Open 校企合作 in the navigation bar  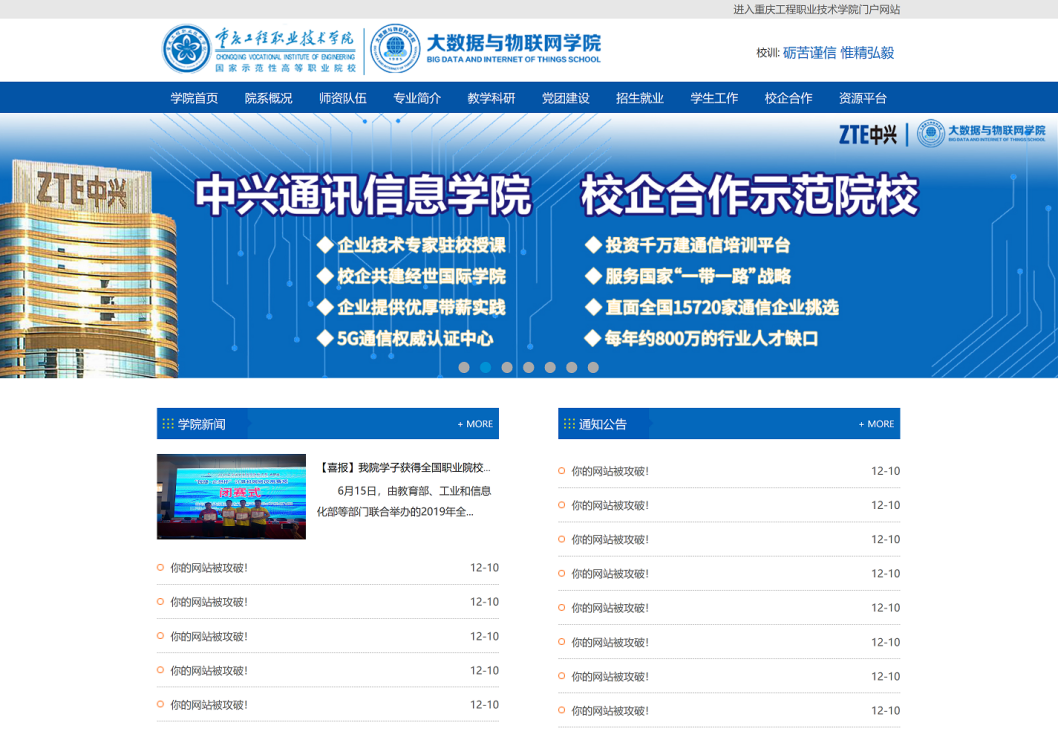coord(788,98)
